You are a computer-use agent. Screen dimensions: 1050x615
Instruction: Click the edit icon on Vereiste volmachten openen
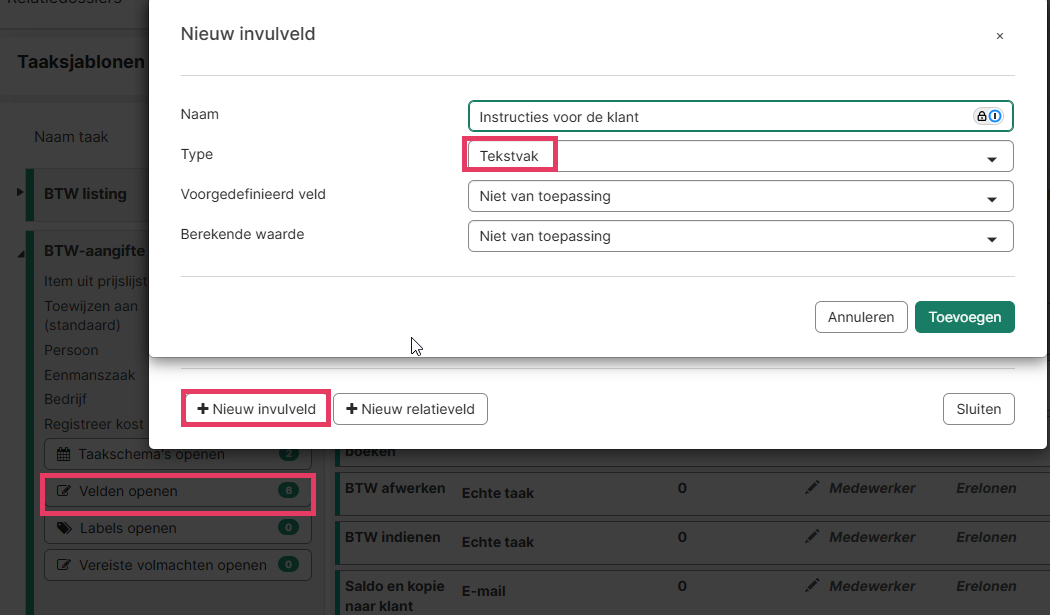pos(64,565)
